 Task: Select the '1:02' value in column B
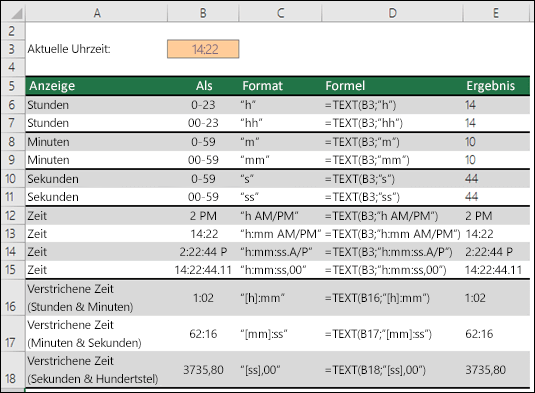[x=203, y=298]
